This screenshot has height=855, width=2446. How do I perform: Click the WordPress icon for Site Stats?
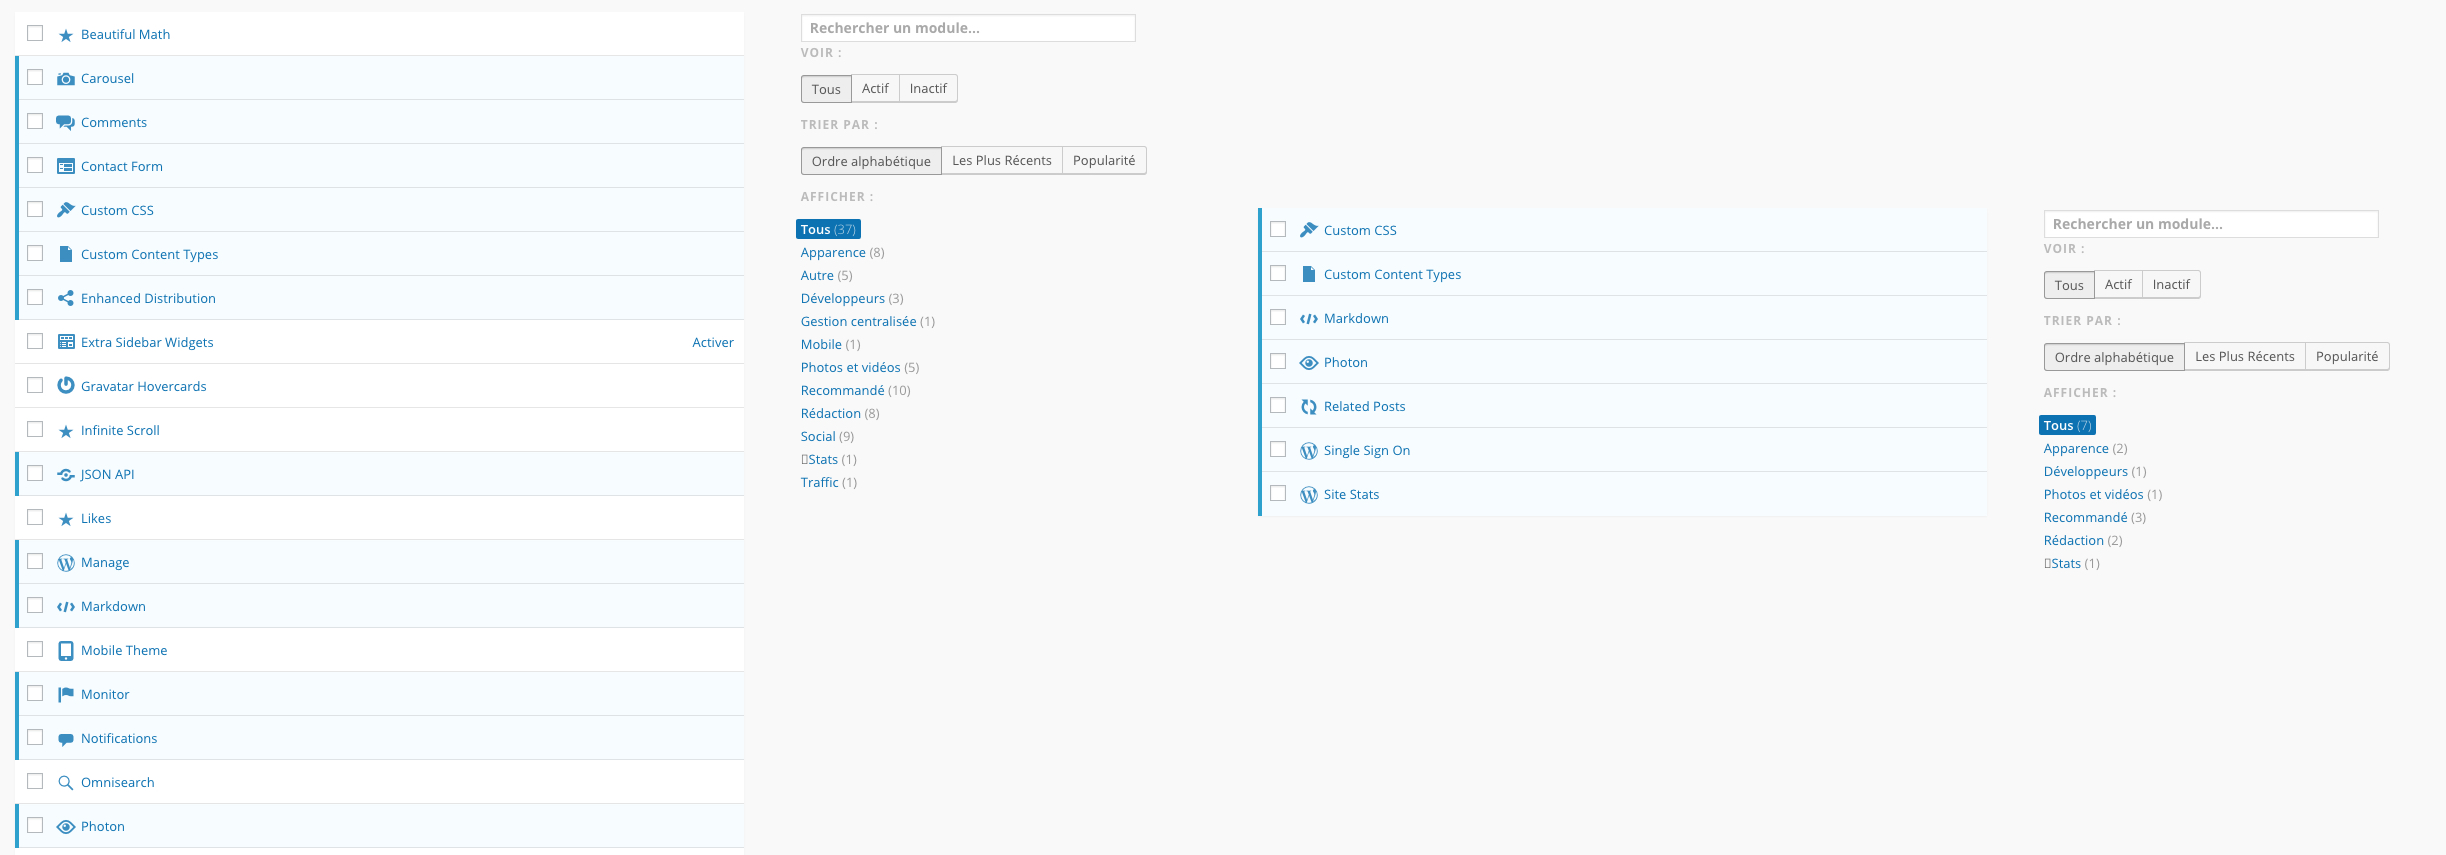(1309, 495)
